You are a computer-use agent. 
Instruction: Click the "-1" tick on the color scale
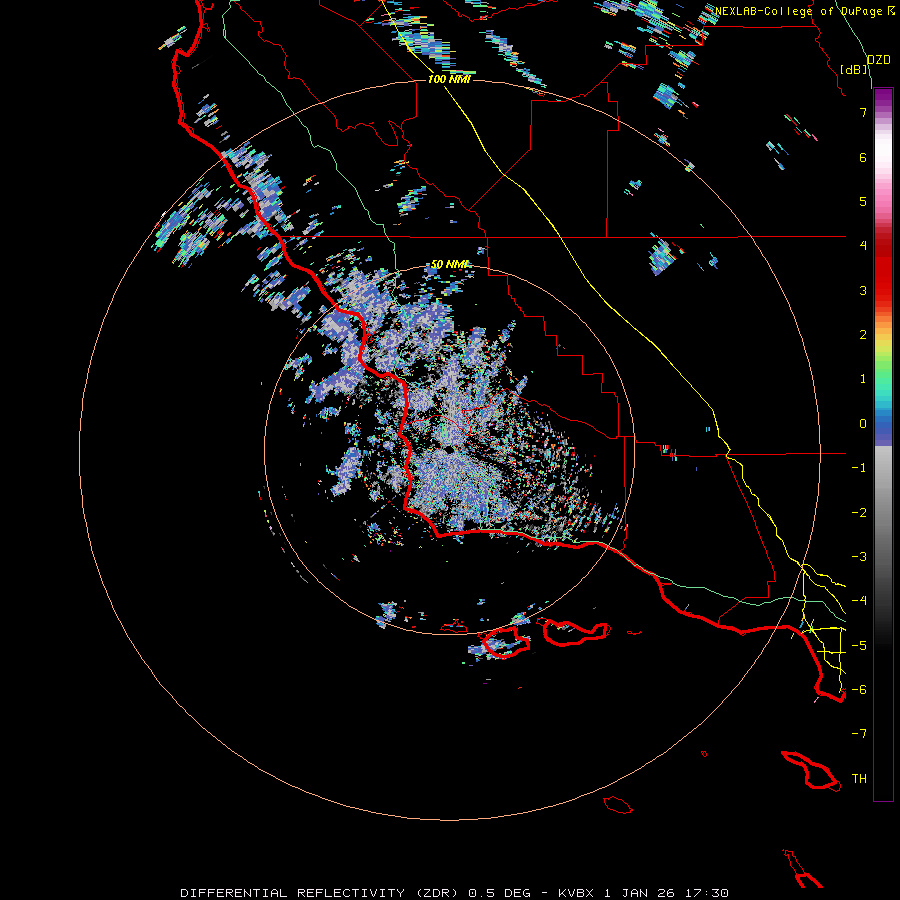coord(859,468)
